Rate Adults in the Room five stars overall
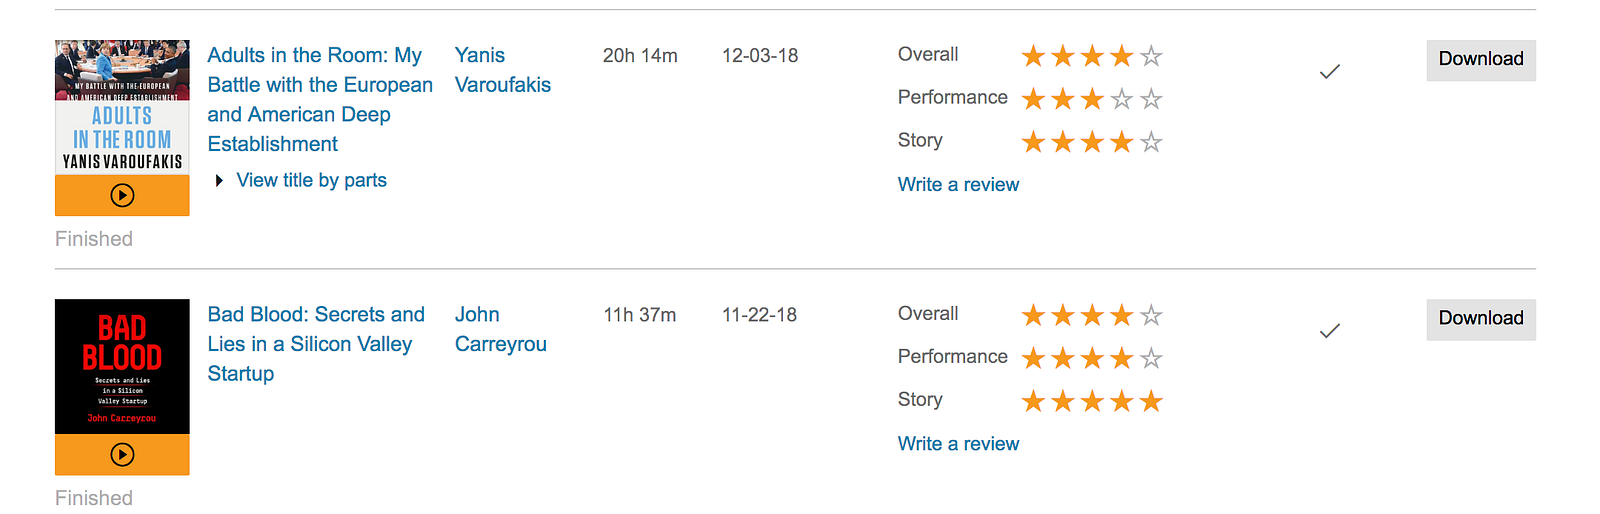Image resolution: width=1600 pixels, height=514 pixels. (x=1151, y=56)
